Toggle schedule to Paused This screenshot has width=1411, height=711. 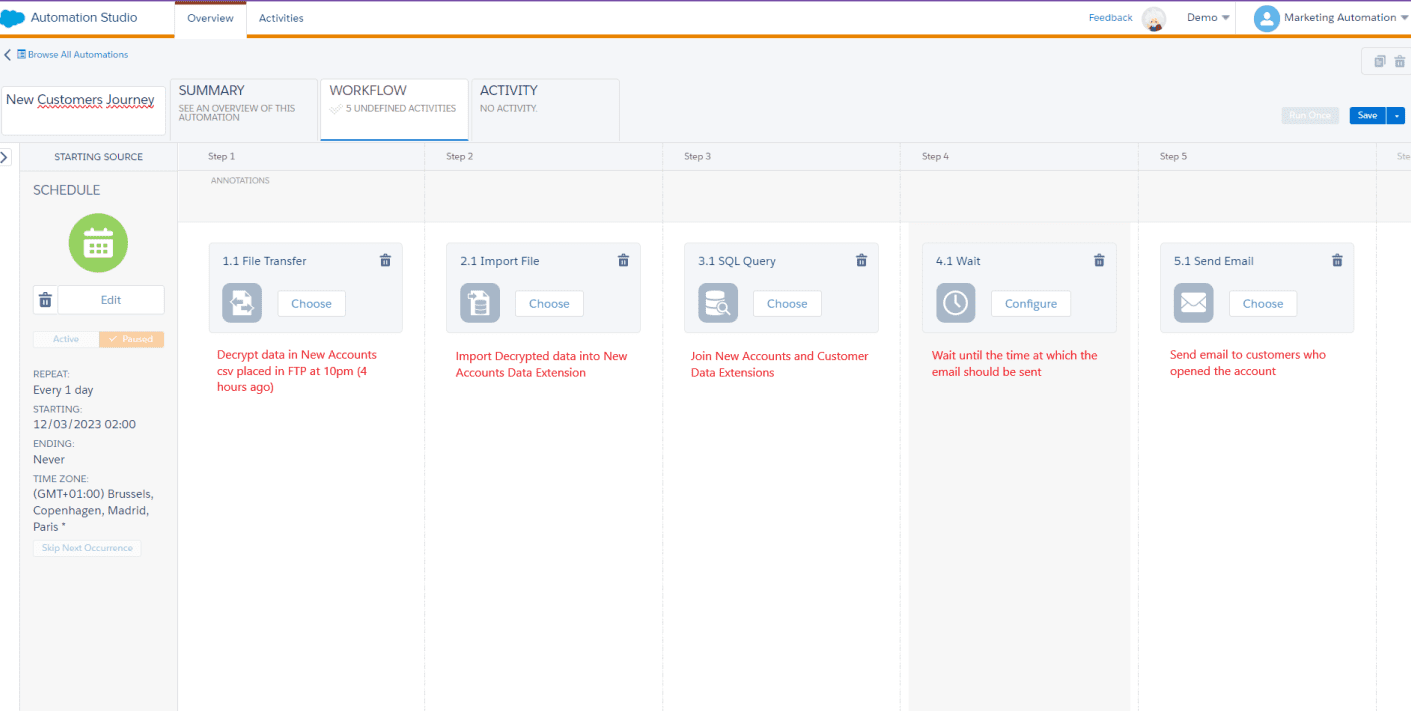[x=132, y=339]
